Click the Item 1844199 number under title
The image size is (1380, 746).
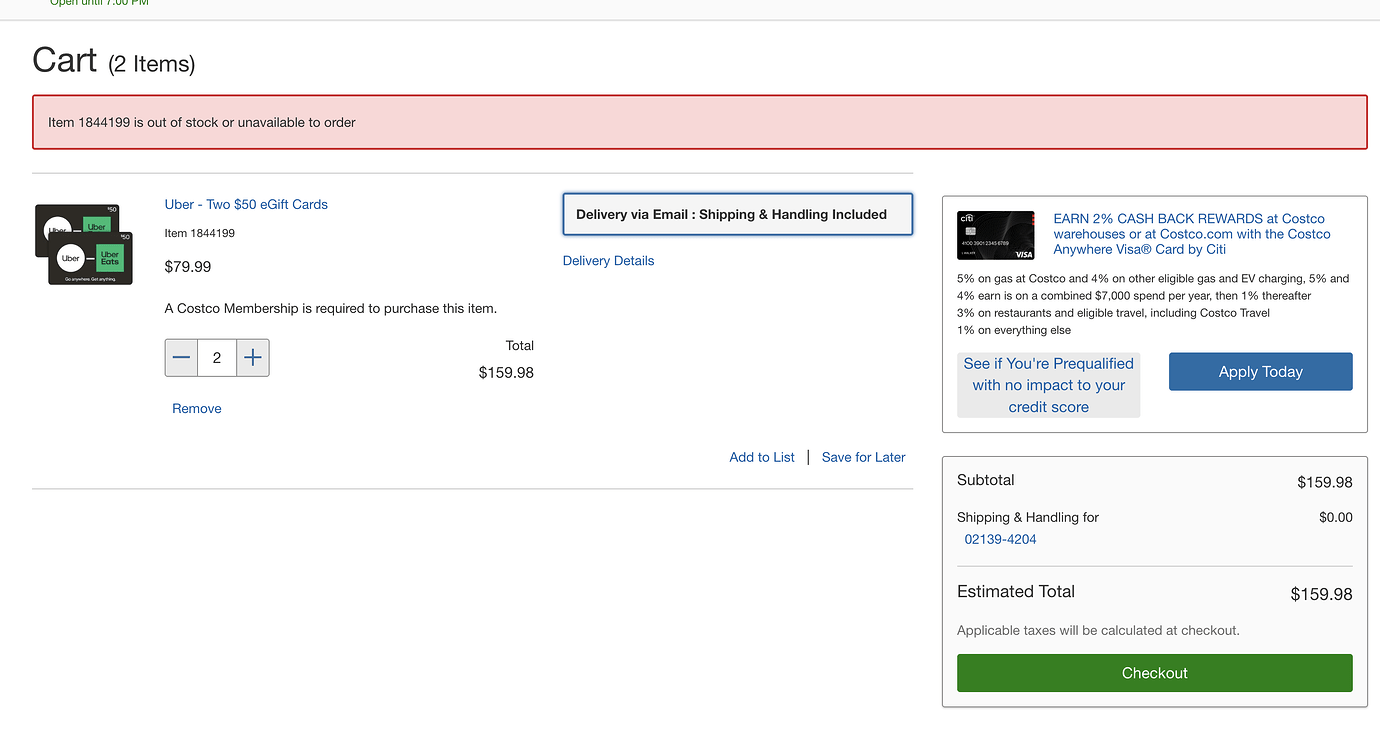[x=200, y=233]
